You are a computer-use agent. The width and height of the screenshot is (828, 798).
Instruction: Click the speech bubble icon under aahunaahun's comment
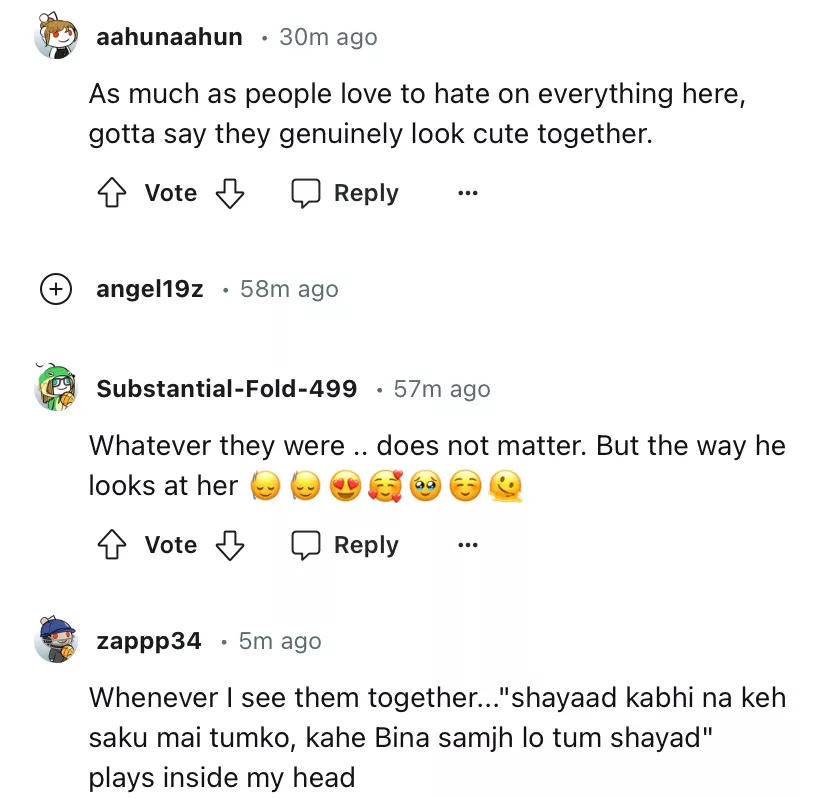point(305,193)
